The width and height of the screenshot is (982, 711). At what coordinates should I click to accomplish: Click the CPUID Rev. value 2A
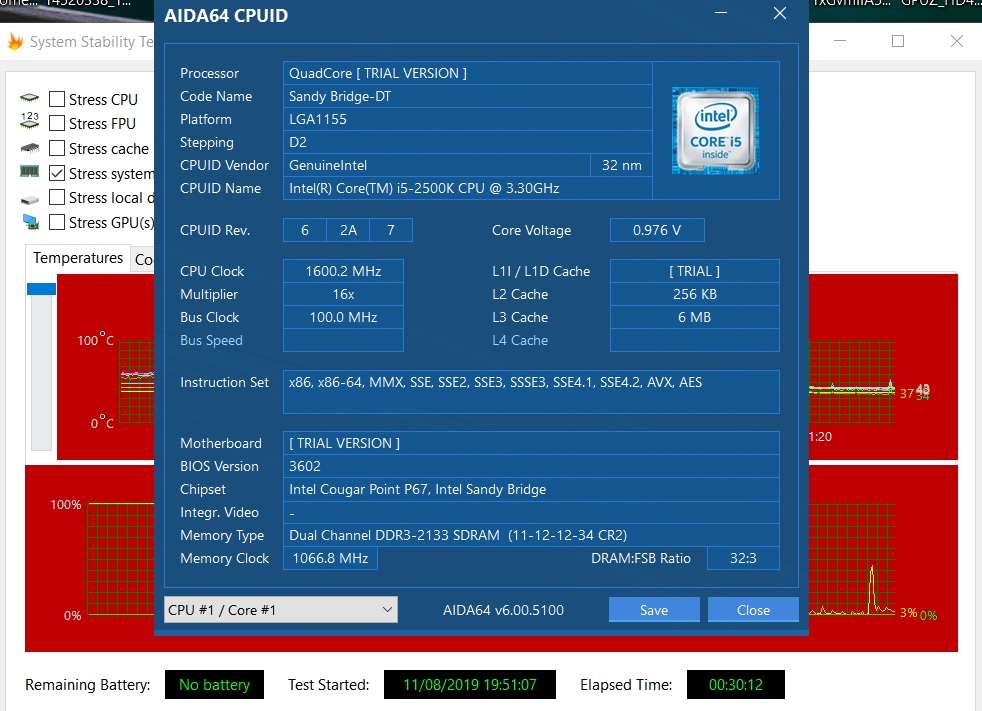[348, 230]
